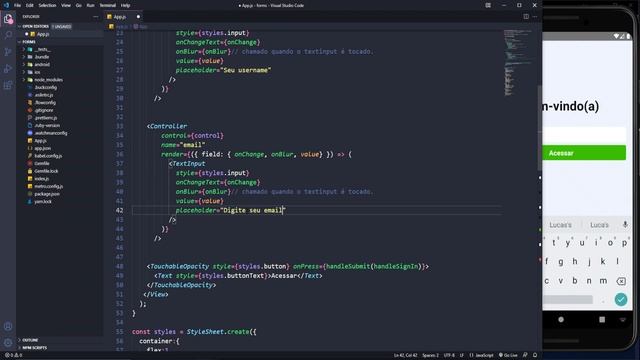Image resolution: width=640 pixels, height=360 pixels.
Task: Open the editor more actions ellipsis
Action: point(535,17)
